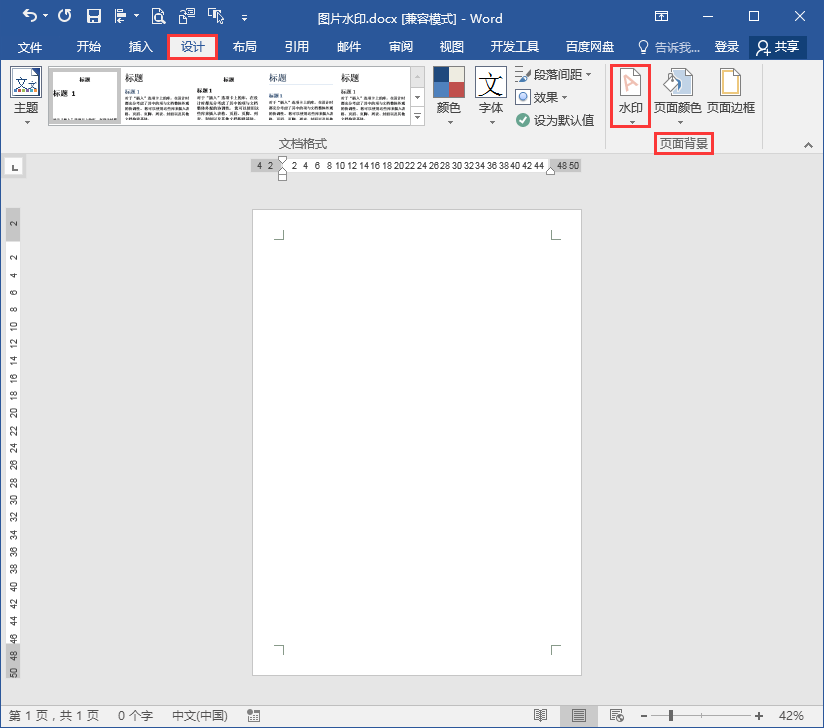The height and width of the screenshot is (728, 824).
Task: Open Print Preview magnifier page icon
Action: click(158, 16)
